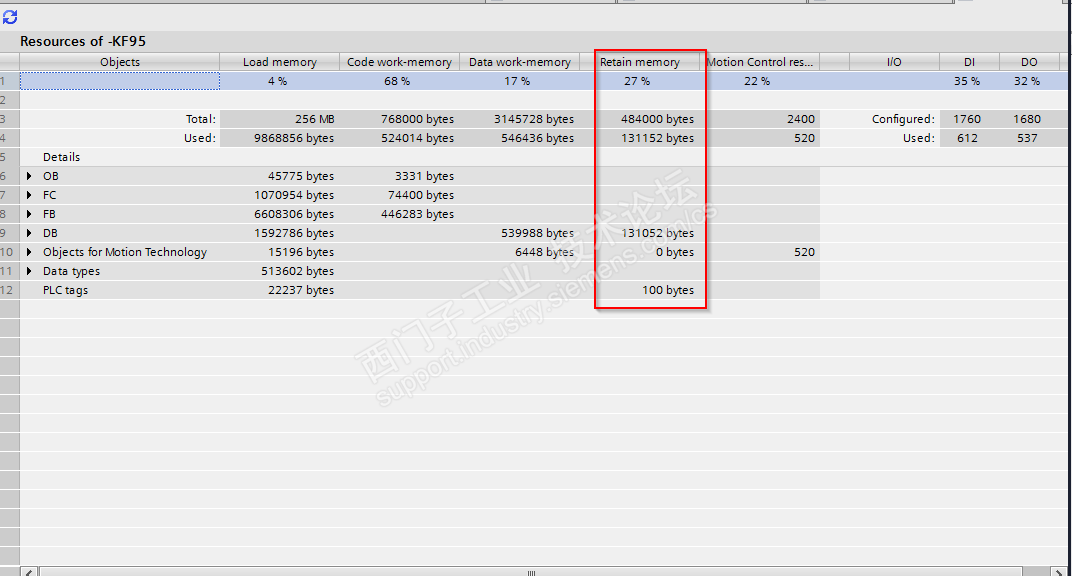
Task: Click the 6608306 bytes FB load cell
Action: [280, 215]
